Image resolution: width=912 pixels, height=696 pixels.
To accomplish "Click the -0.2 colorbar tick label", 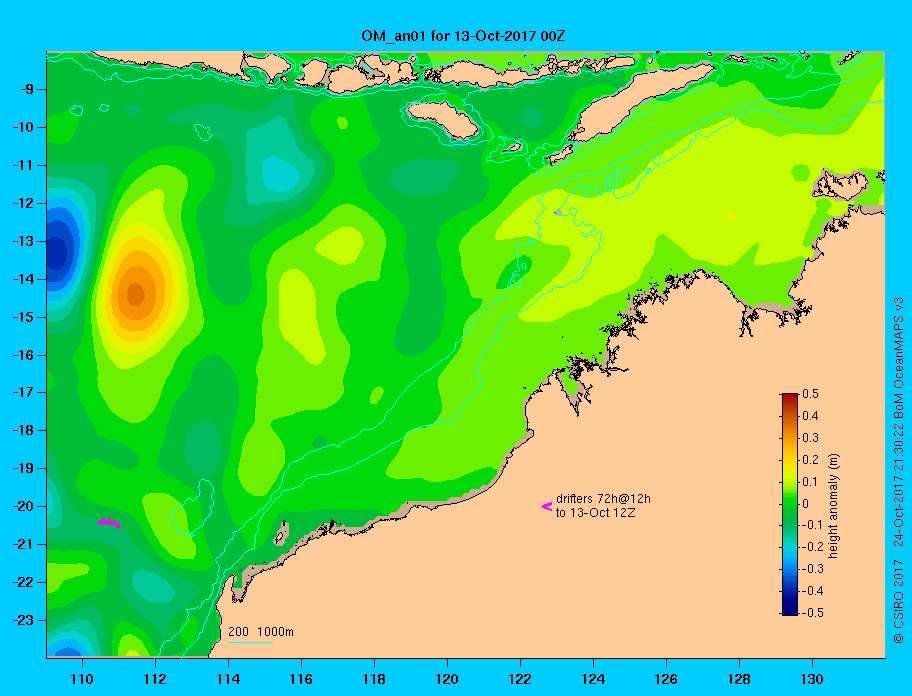I will coord(813,547).
